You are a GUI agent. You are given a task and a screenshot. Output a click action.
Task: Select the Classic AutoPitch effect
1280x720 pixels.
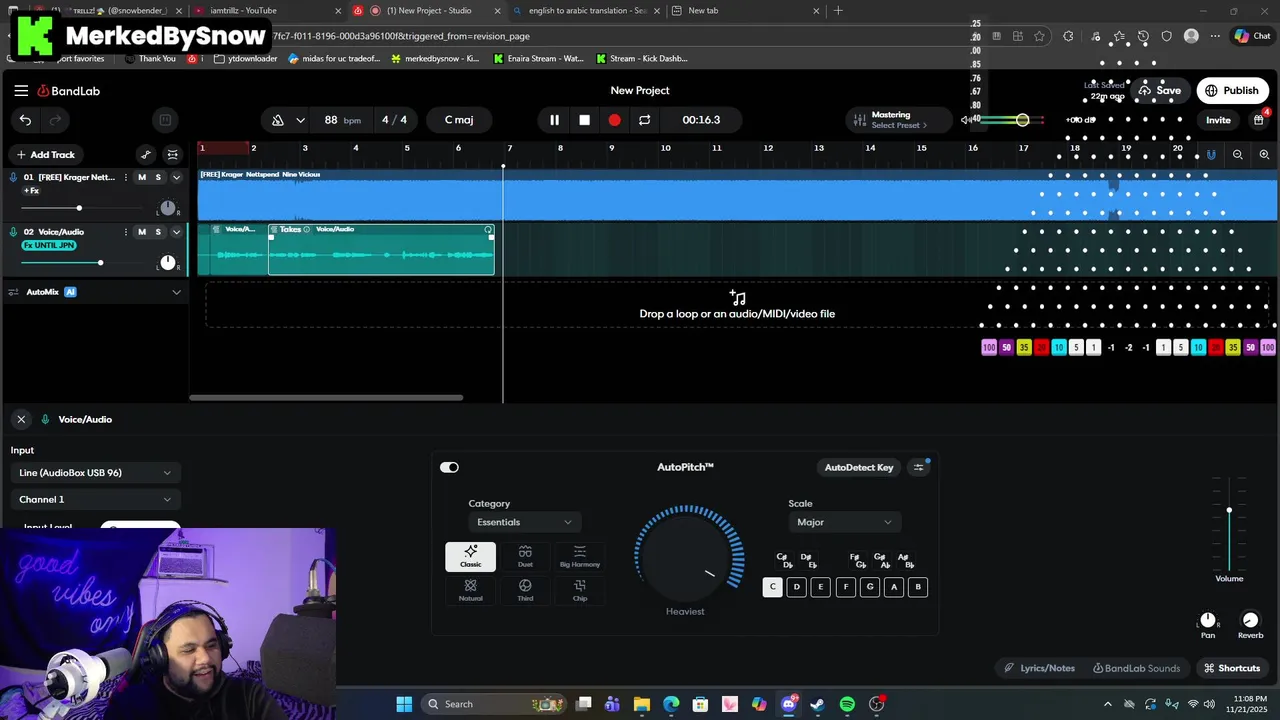click(x=470, y=557)
